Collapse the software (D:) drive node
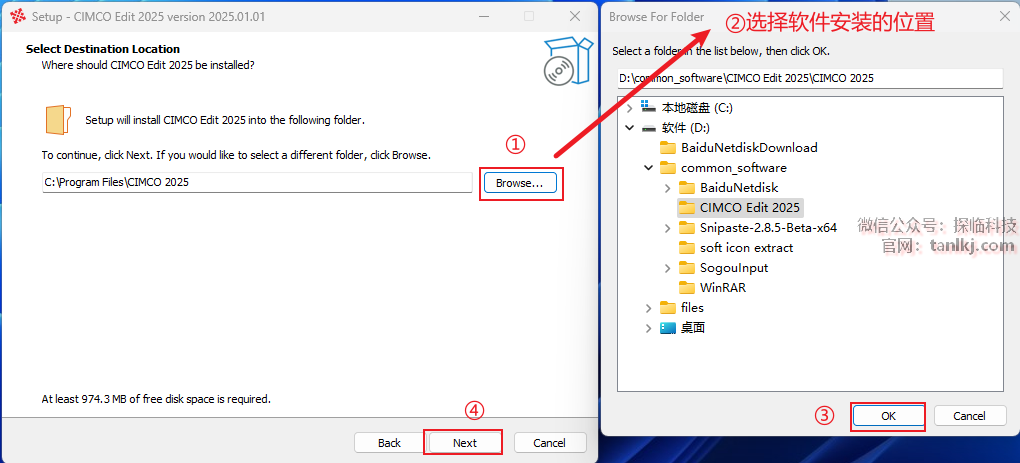Viewport: 1020px width, 463px height. pyautogui.click(x=629, y=127)
